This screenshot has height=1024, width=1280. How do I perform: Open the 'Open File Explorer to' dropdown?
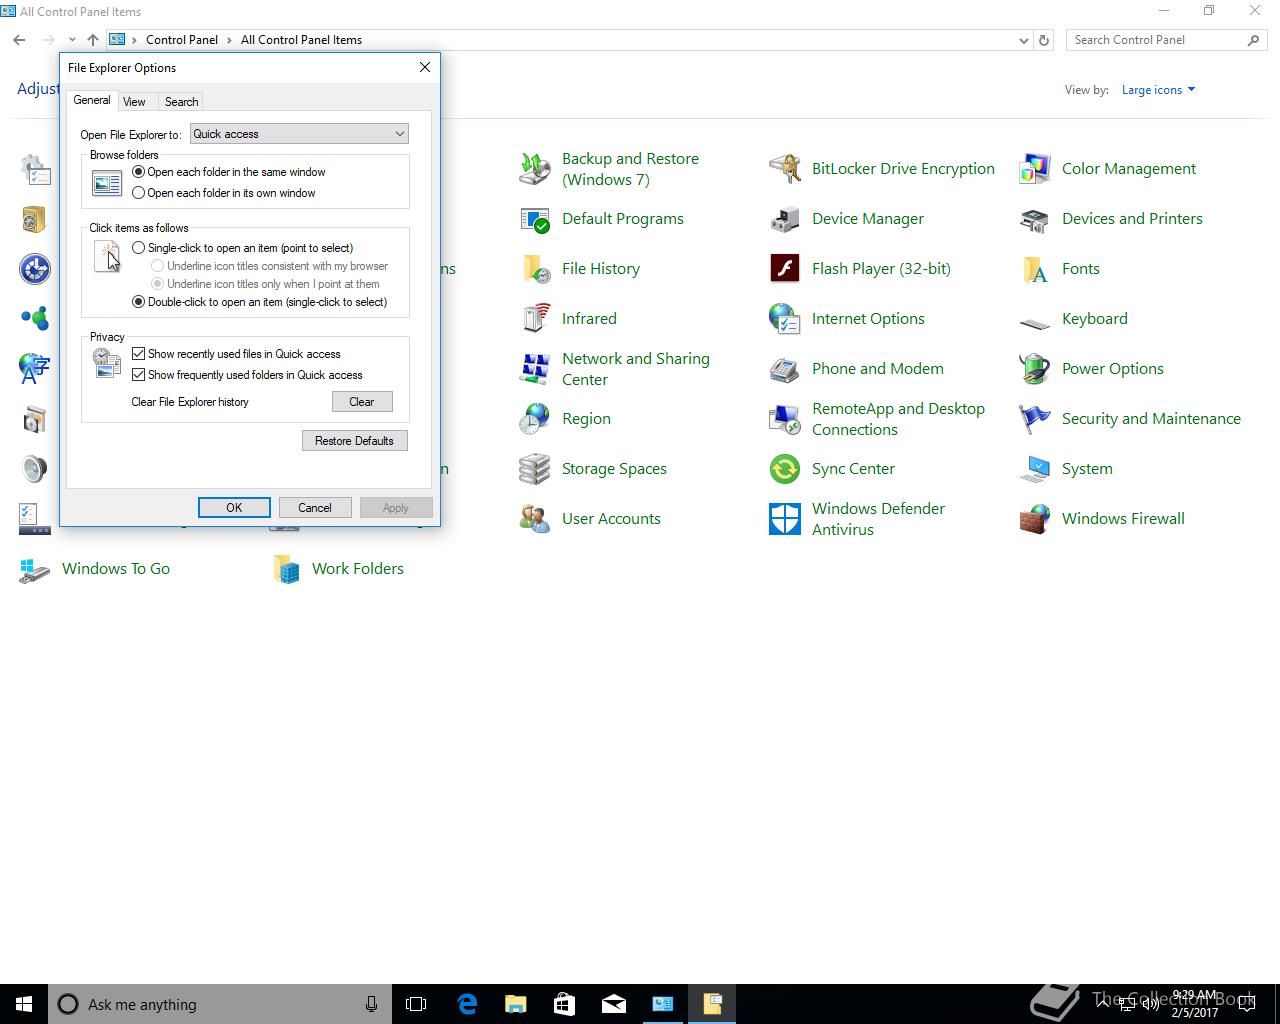pyautogui.click(x=299, y=134)
